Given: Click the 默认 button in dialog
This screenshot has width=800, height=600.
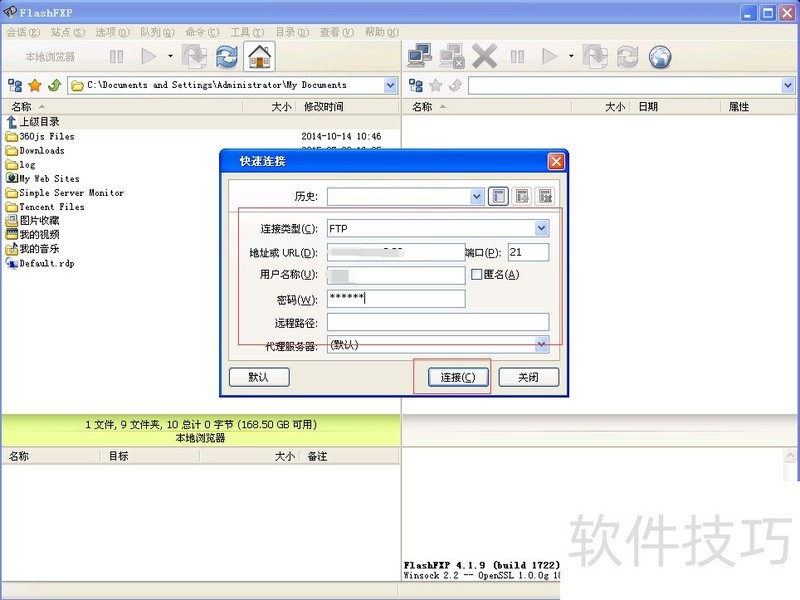Looking at the screenshot, I should [x=258, y=377].
